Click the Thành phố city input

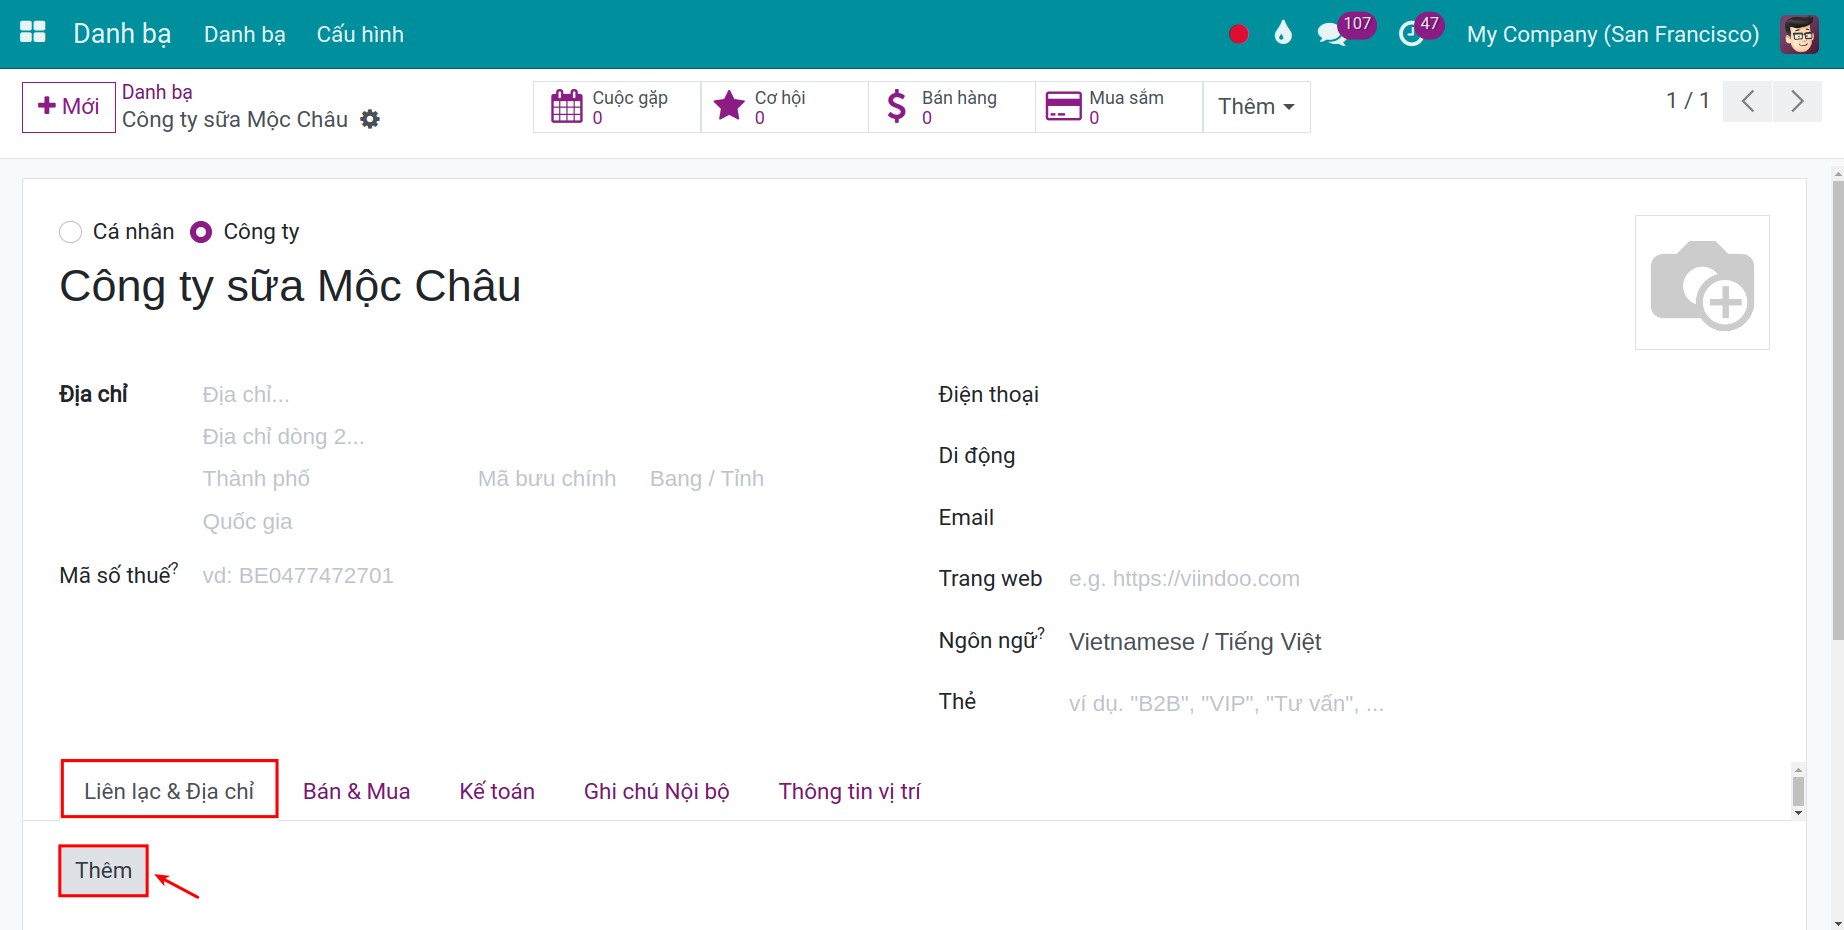(x=335, y=479)
